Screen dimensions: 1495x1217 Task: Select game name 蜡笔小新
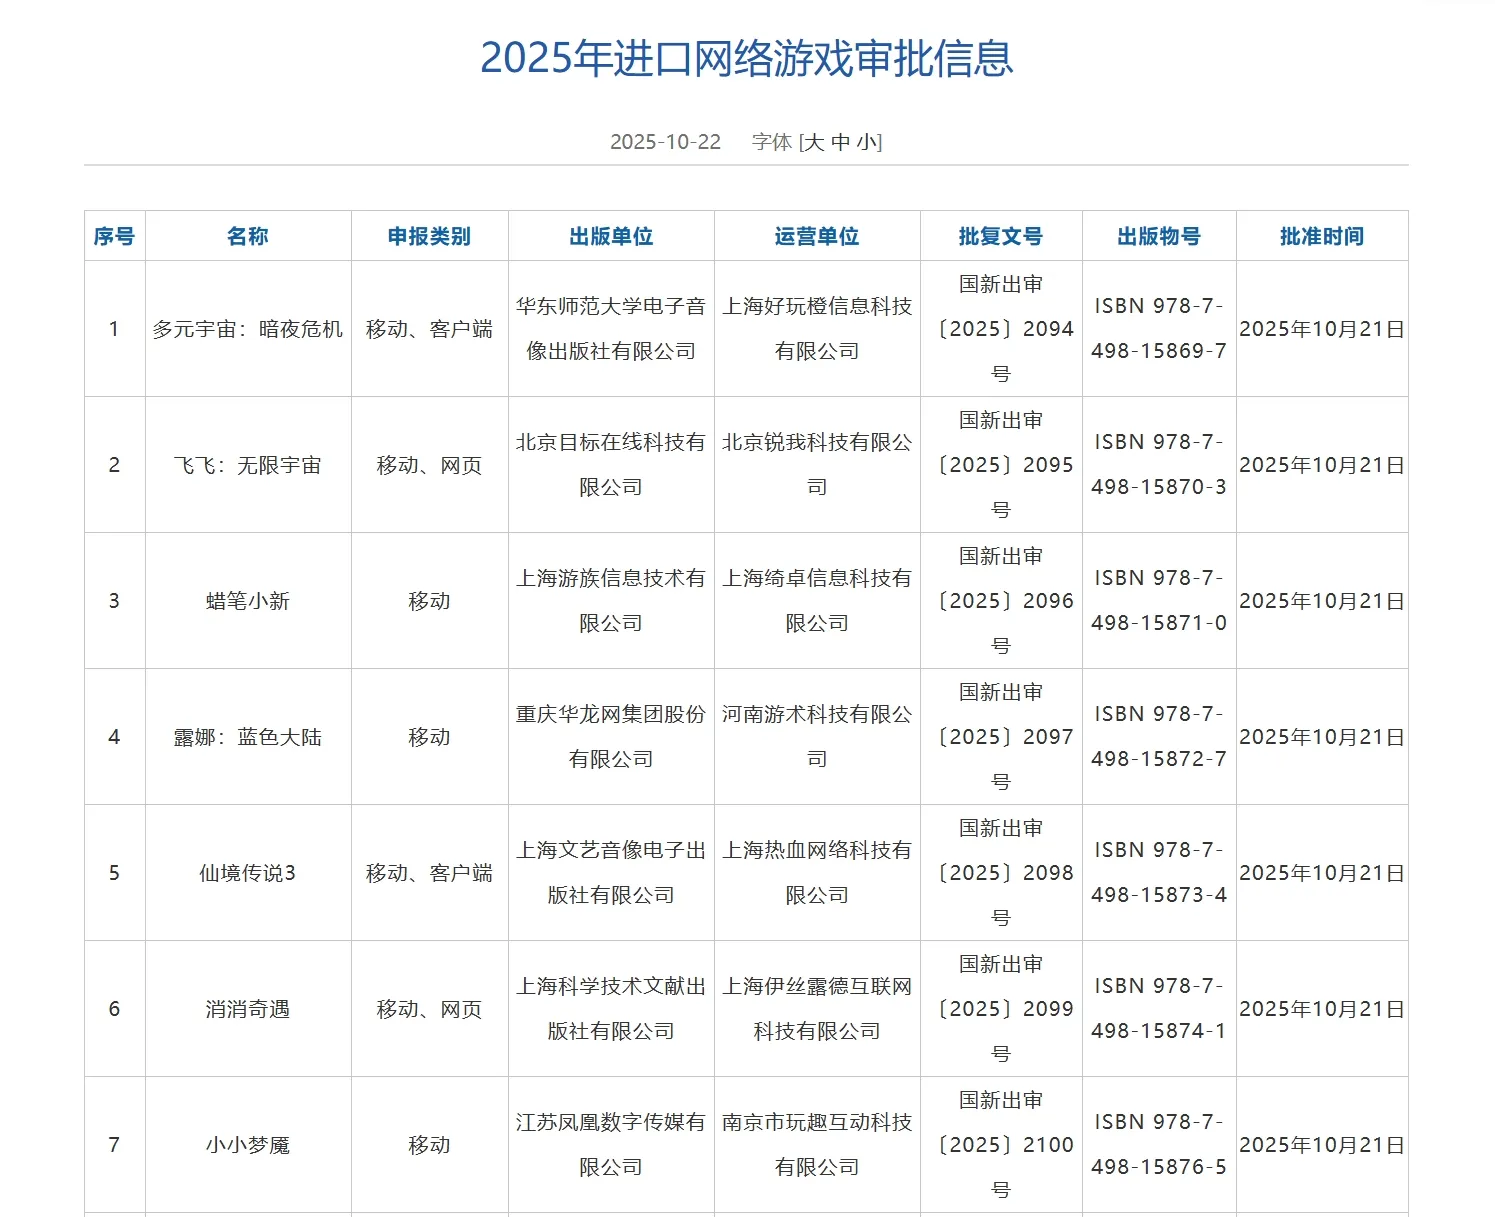(x=248, y=601)
